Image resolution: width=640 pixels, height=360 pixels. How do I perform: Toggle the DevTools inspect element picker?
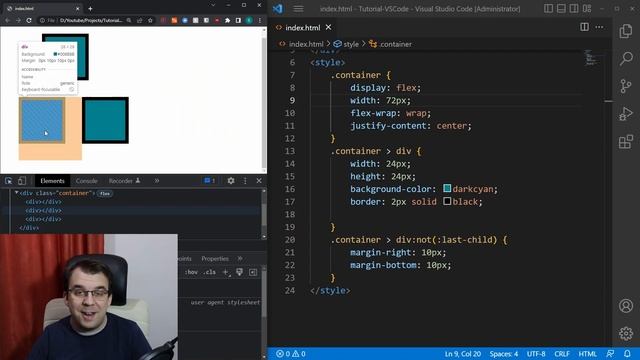tap(9, 180)
